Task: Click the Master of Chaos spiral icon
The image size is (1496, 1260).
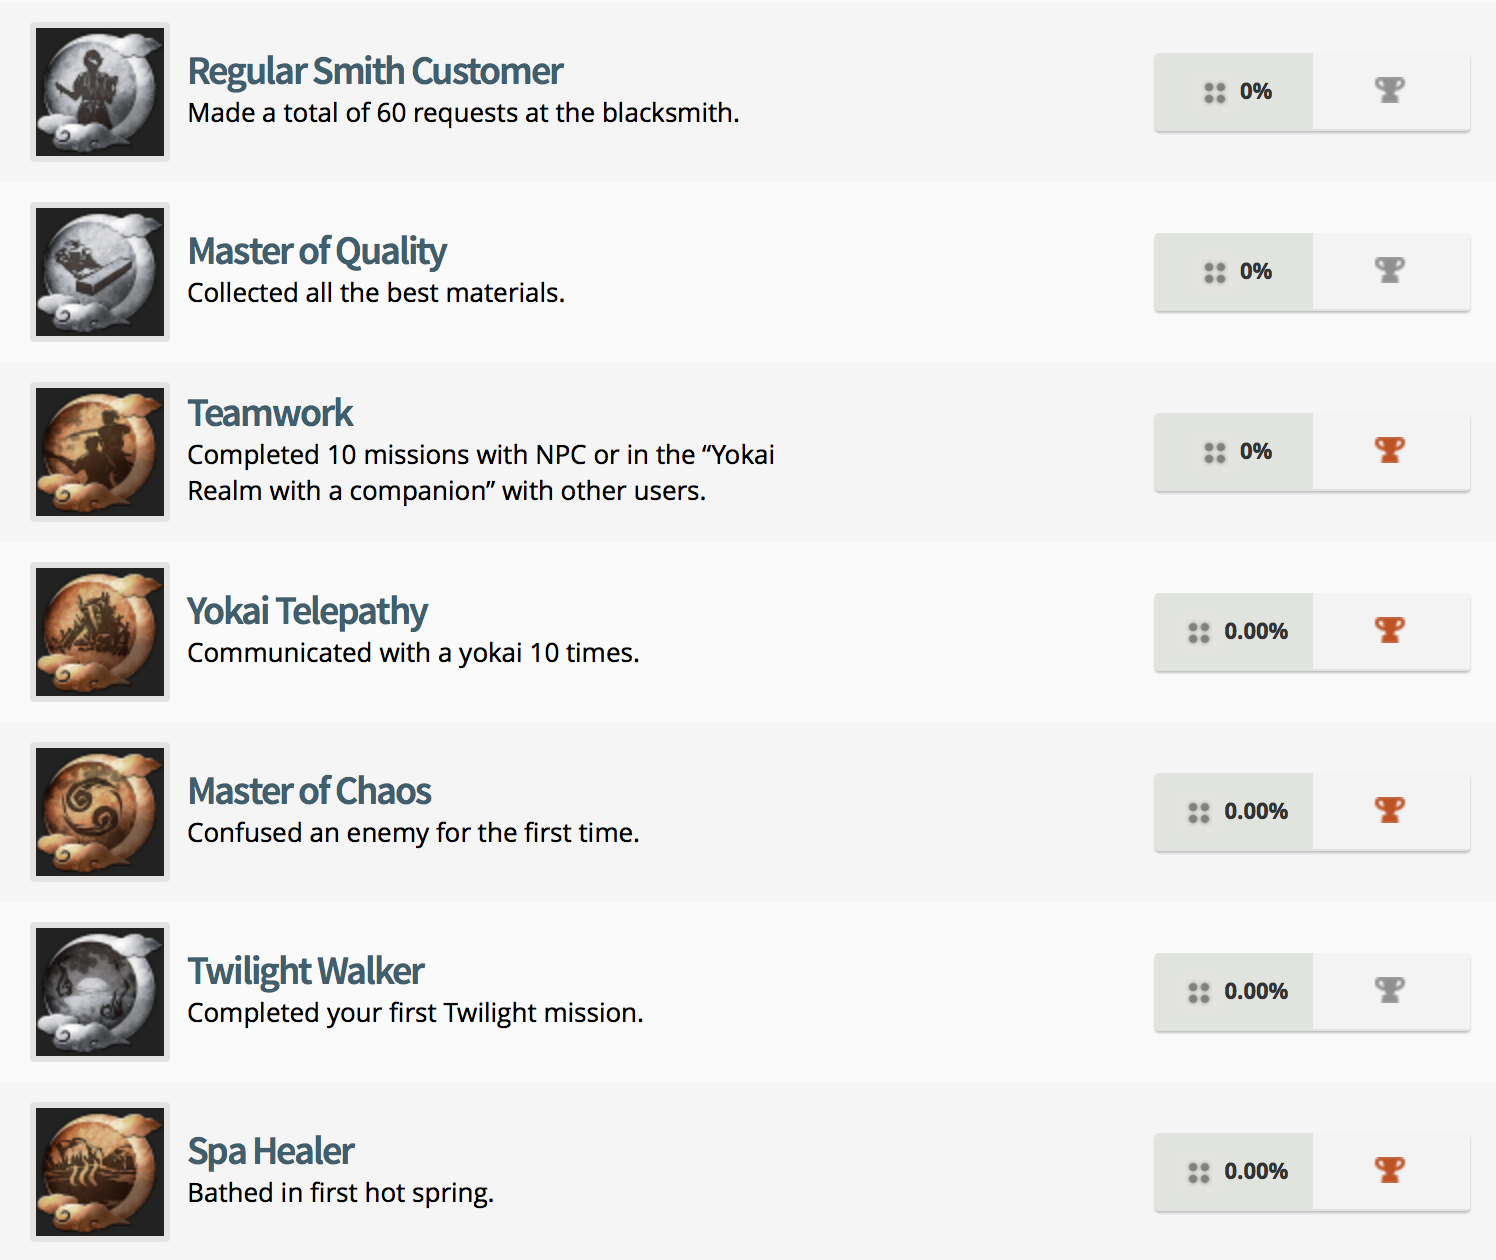Action: pyautogui.click(x=99, y=811)
